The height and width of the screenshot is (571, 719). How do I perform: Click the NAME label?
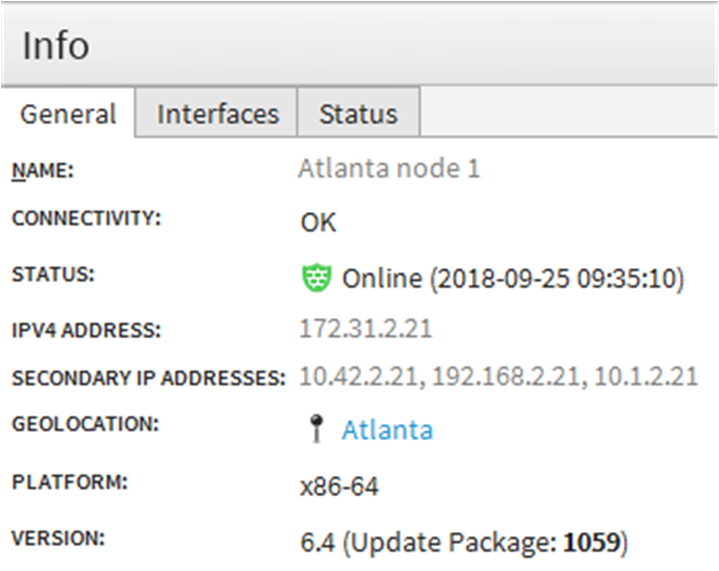click(x=43, y=171)
